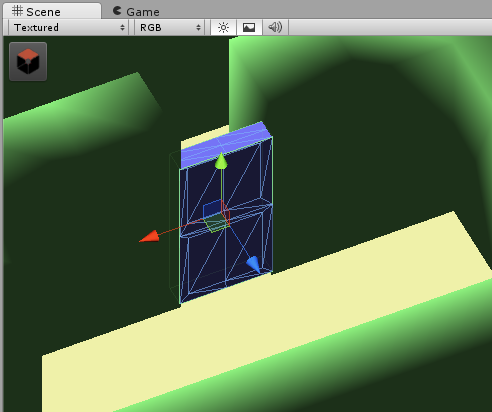Viewport: 492px width, 412px height.
Task: Switch to the Game tab
Action: pos(136,12)
